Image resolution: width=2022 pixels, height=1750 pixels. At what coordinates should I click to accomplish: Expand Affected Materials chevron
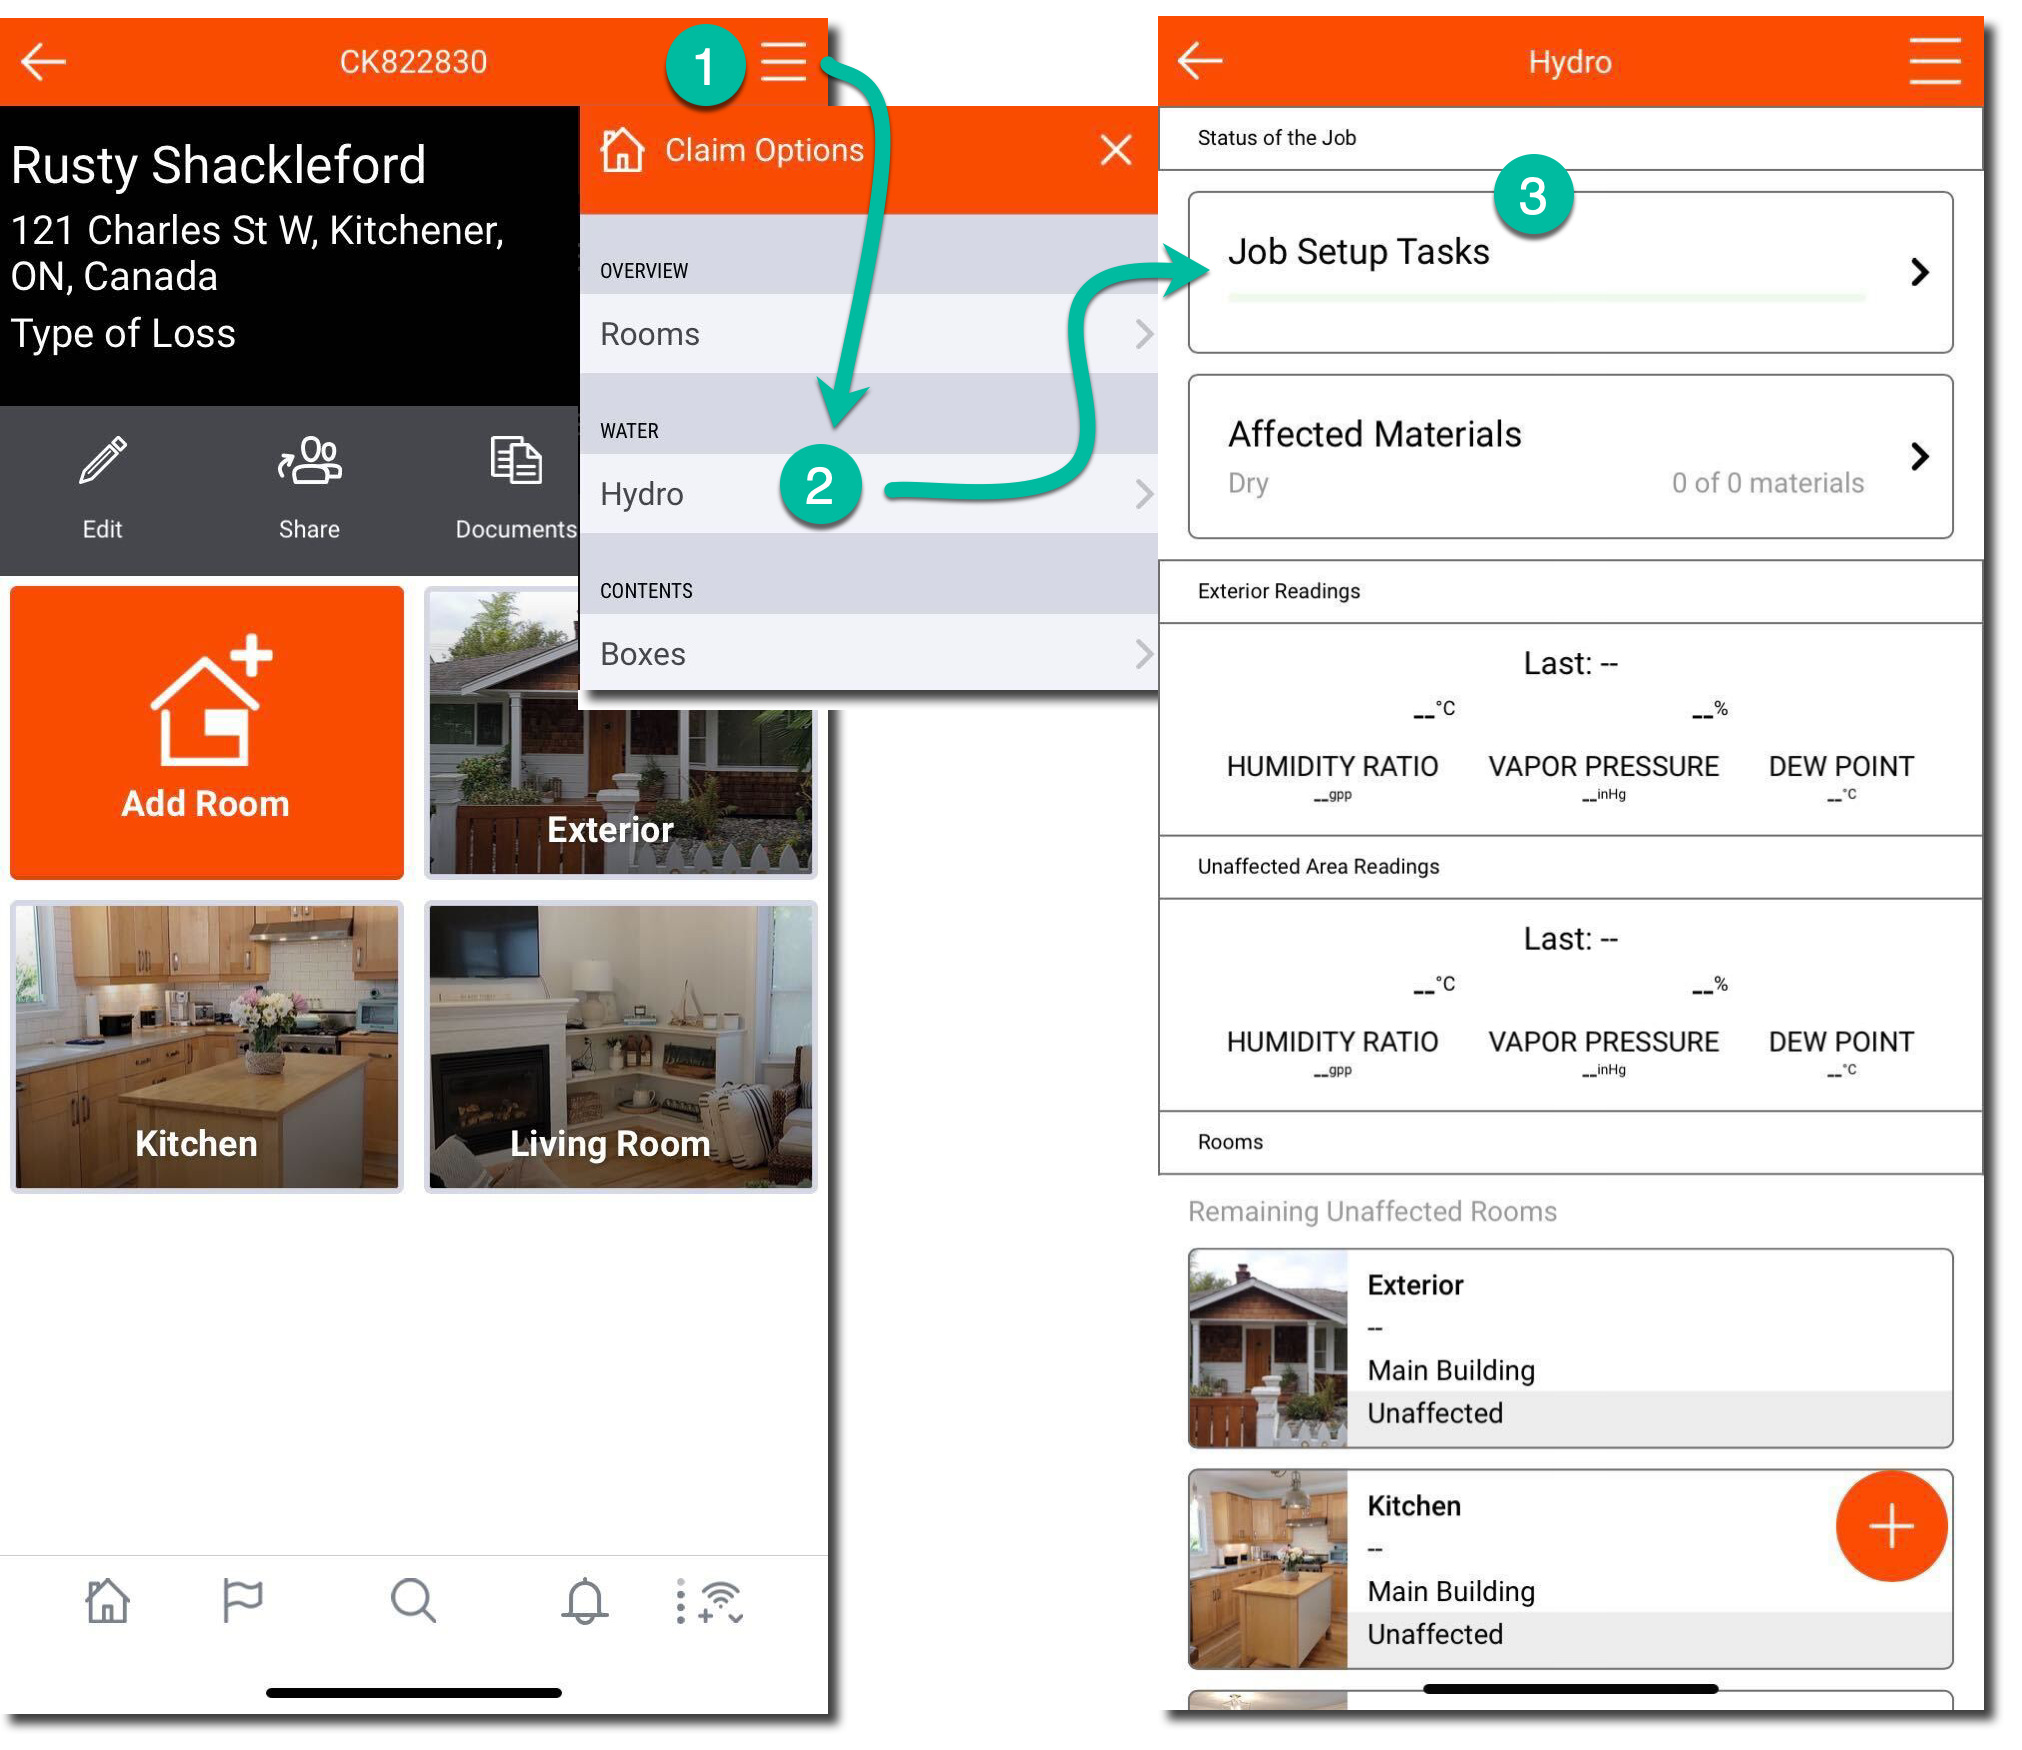(1919, 457)
